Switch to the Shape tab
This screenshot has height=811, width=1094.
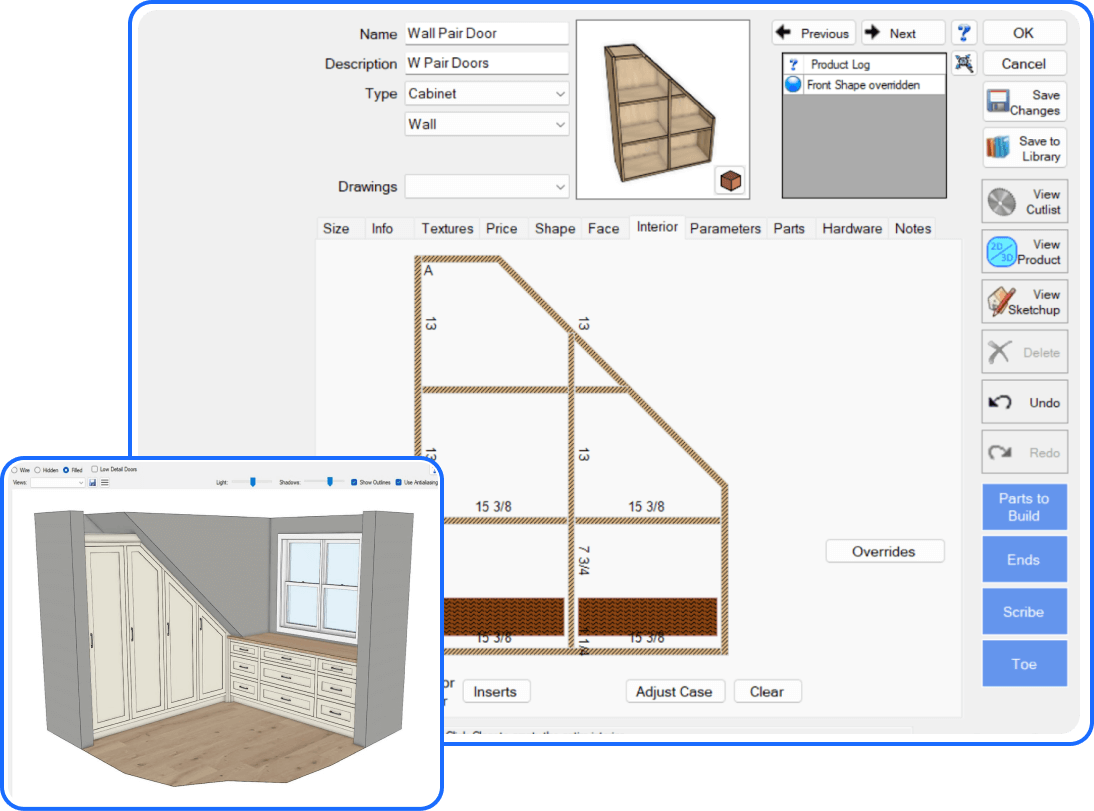(555, 228)
